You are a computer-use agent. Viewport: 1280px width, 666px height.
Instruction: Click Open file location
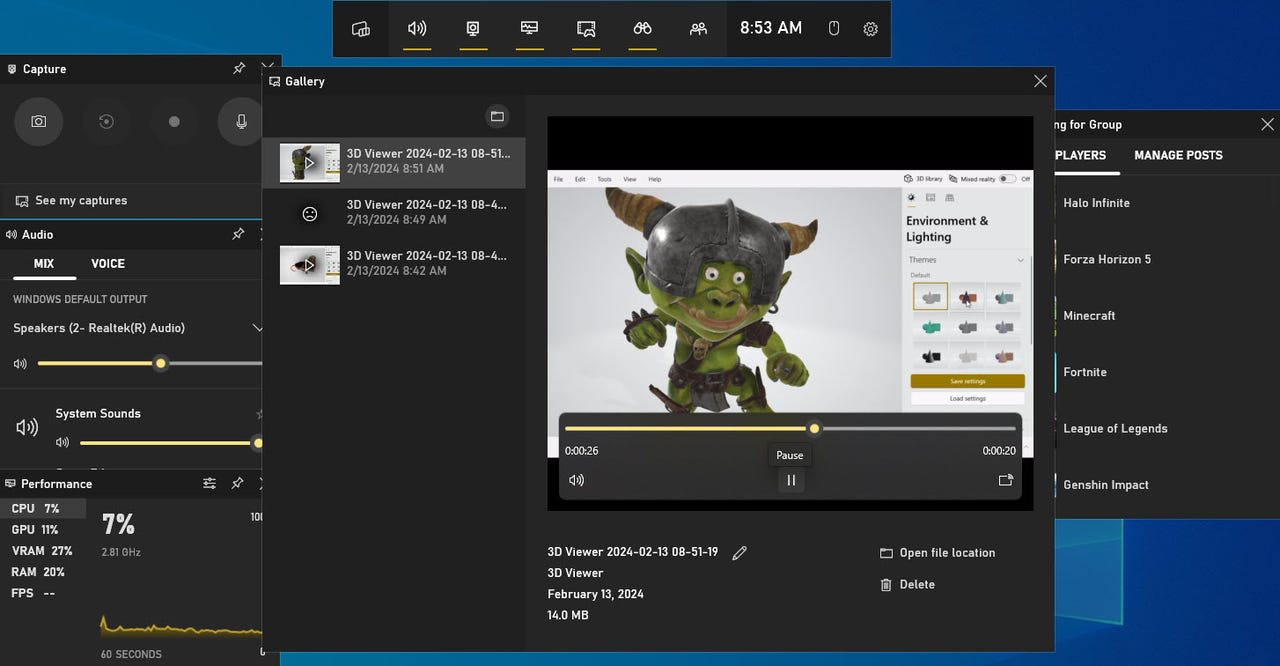tap(937, 553)
